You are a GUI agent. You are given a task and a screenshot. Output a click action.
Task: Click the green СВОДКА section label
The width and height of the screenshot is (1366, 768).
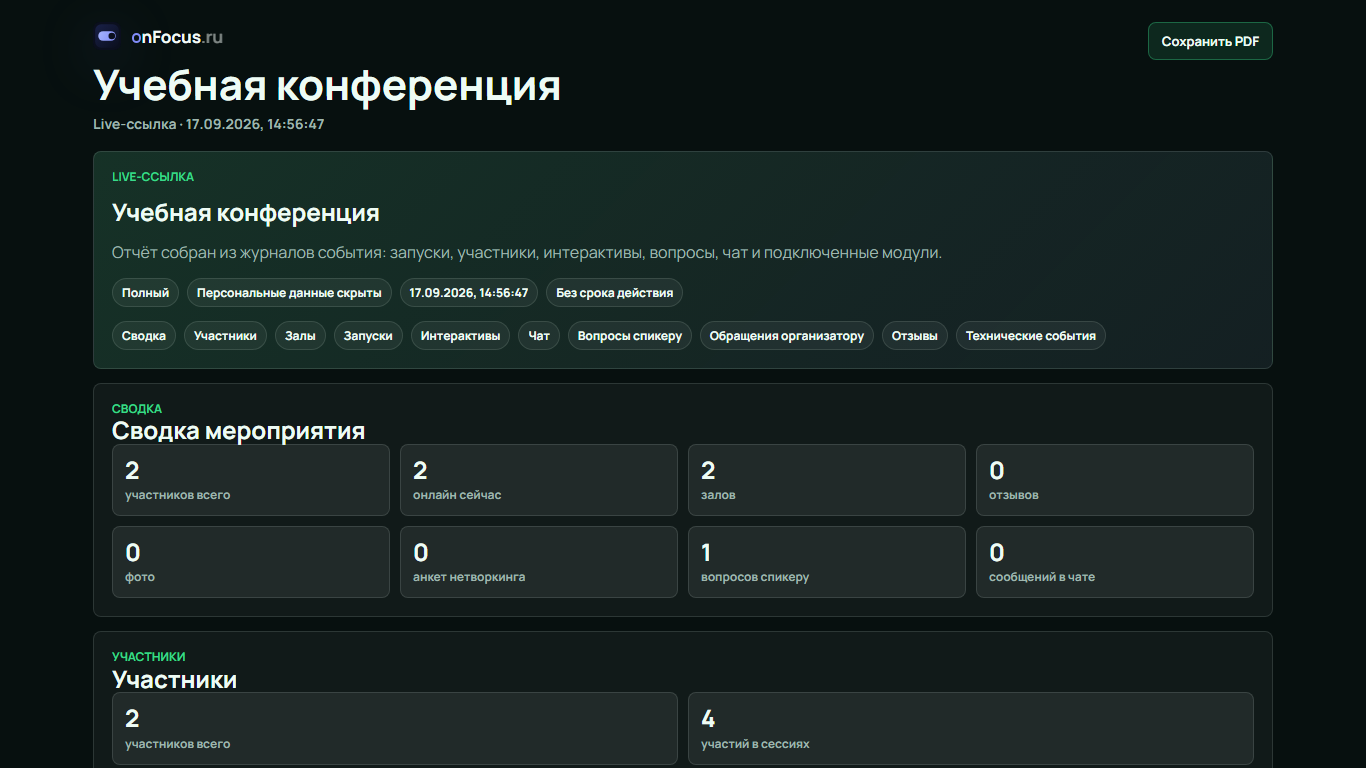[137, 409]
